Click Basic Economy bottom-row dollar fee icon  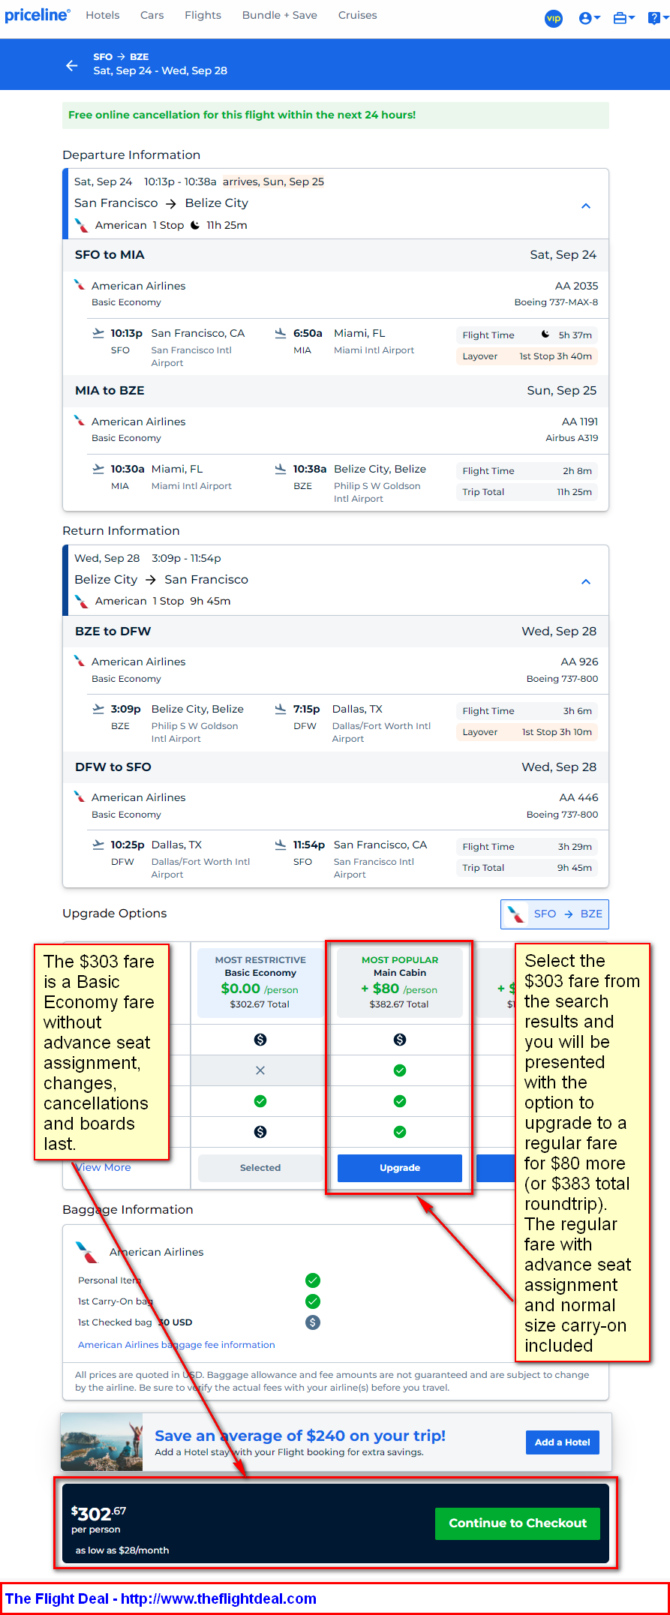(x=260, y=1132)
